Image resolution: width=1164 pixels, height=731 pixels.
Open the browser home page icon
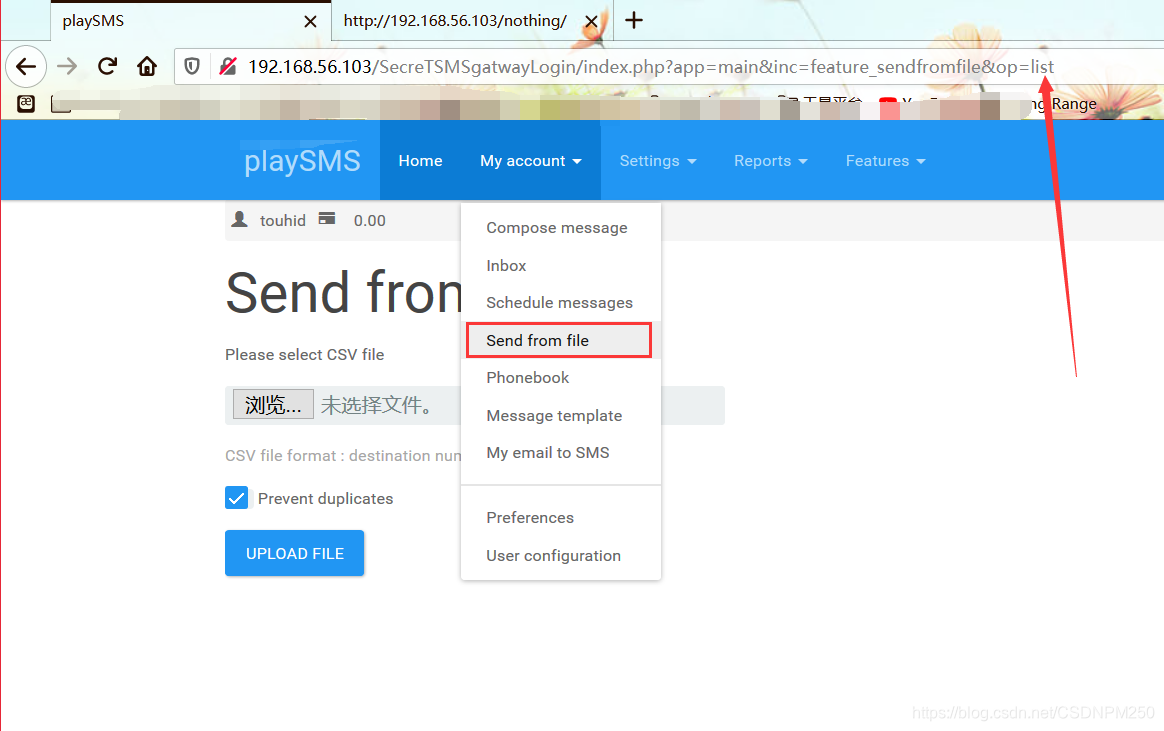point(147,67)
